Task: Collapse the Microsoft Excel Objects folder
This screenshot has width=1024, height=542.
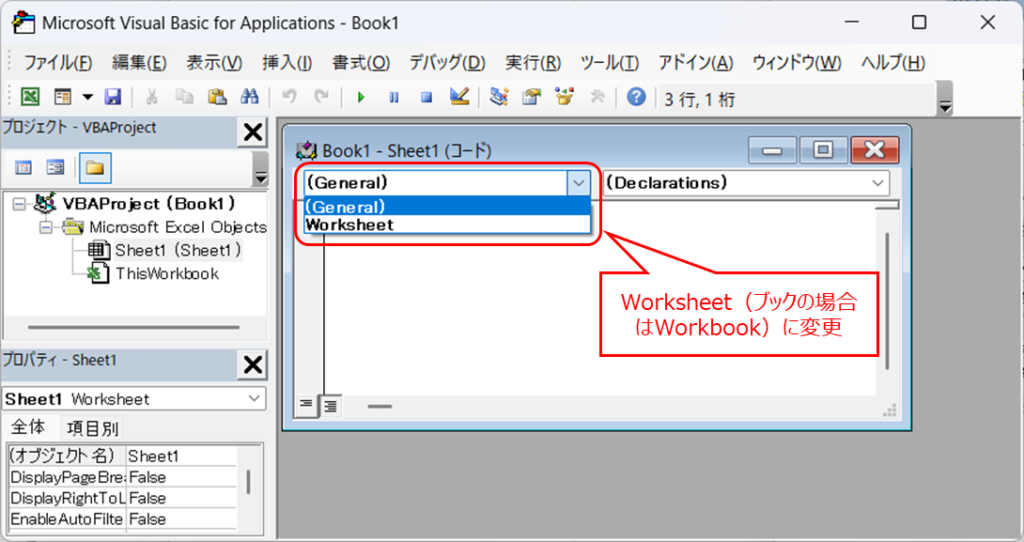Action: [46, 228]
